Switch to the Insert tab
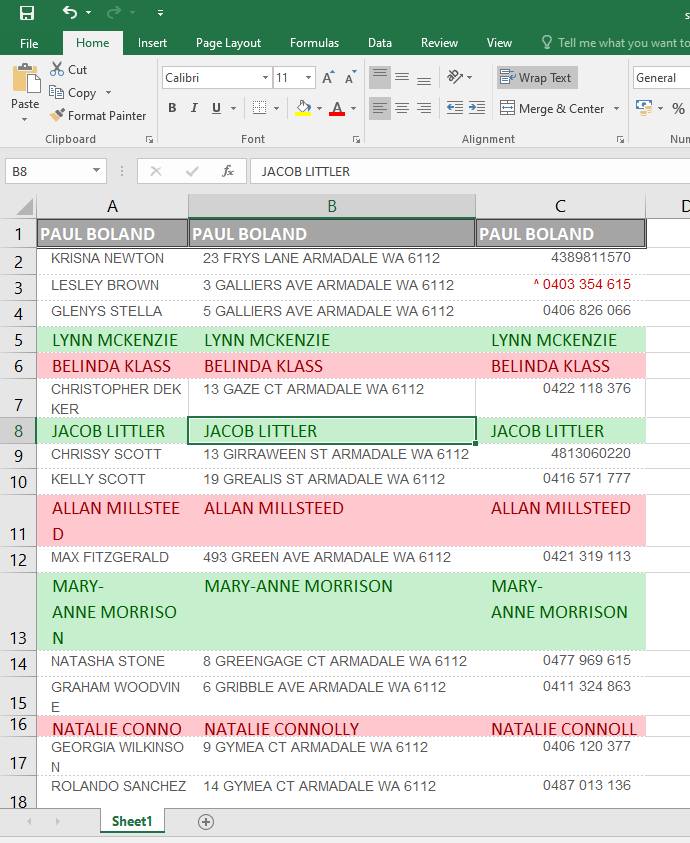The width and height of the screenshot is (690, 843). pyautogui.click(x=152, y=43)
